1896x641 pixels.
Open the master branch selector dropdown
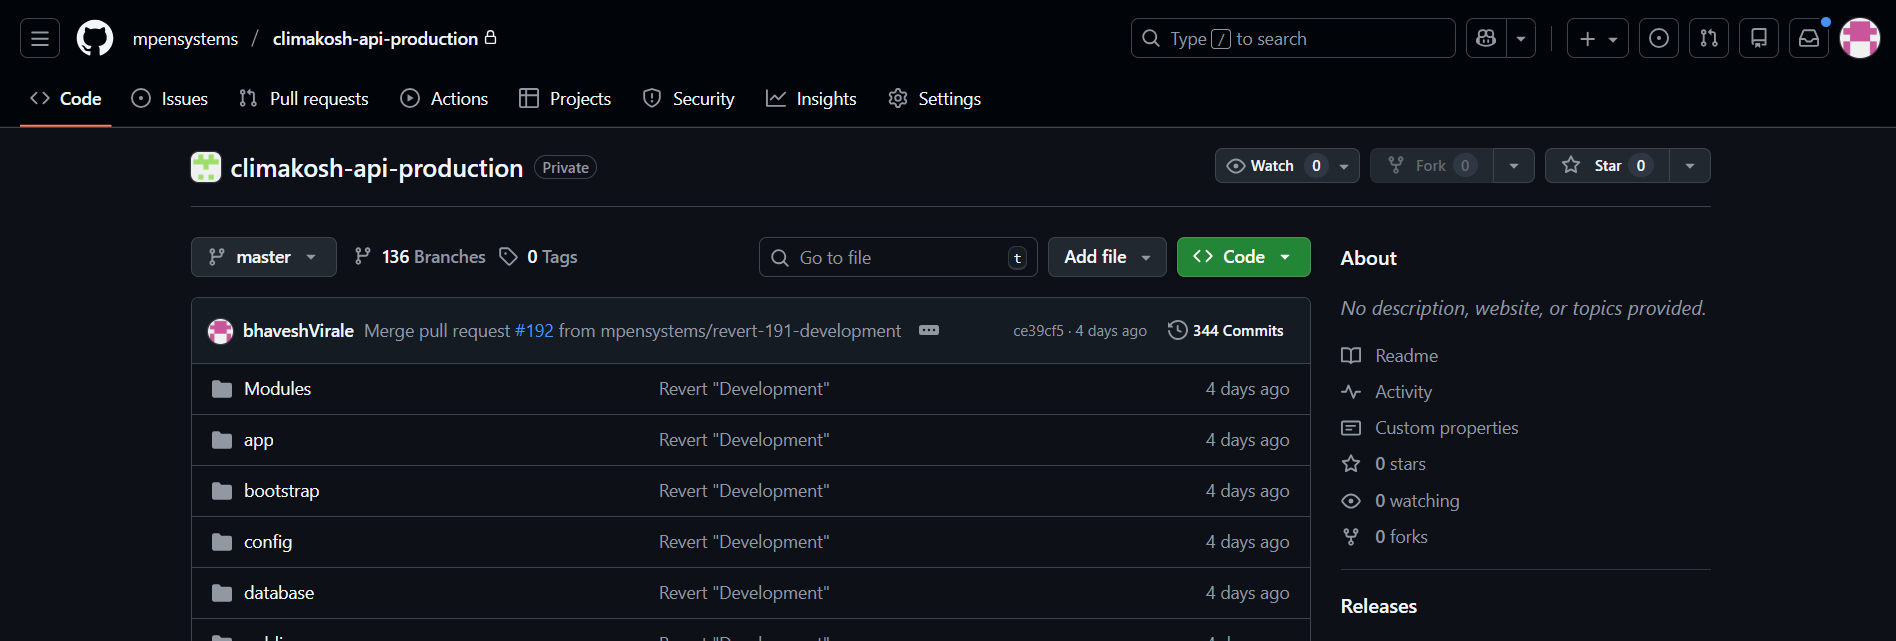[263, 257]
